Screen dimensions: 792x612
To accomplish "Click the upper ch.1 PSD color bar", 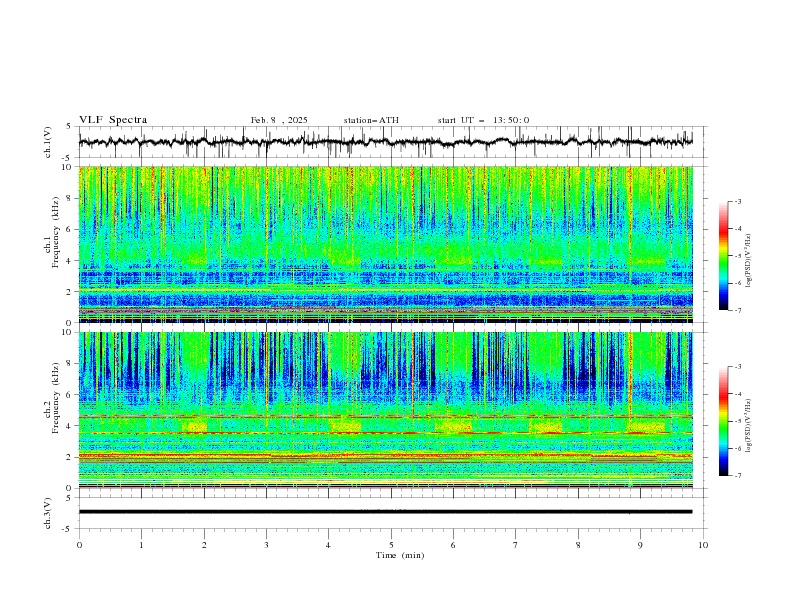I will tap(723, 256).
